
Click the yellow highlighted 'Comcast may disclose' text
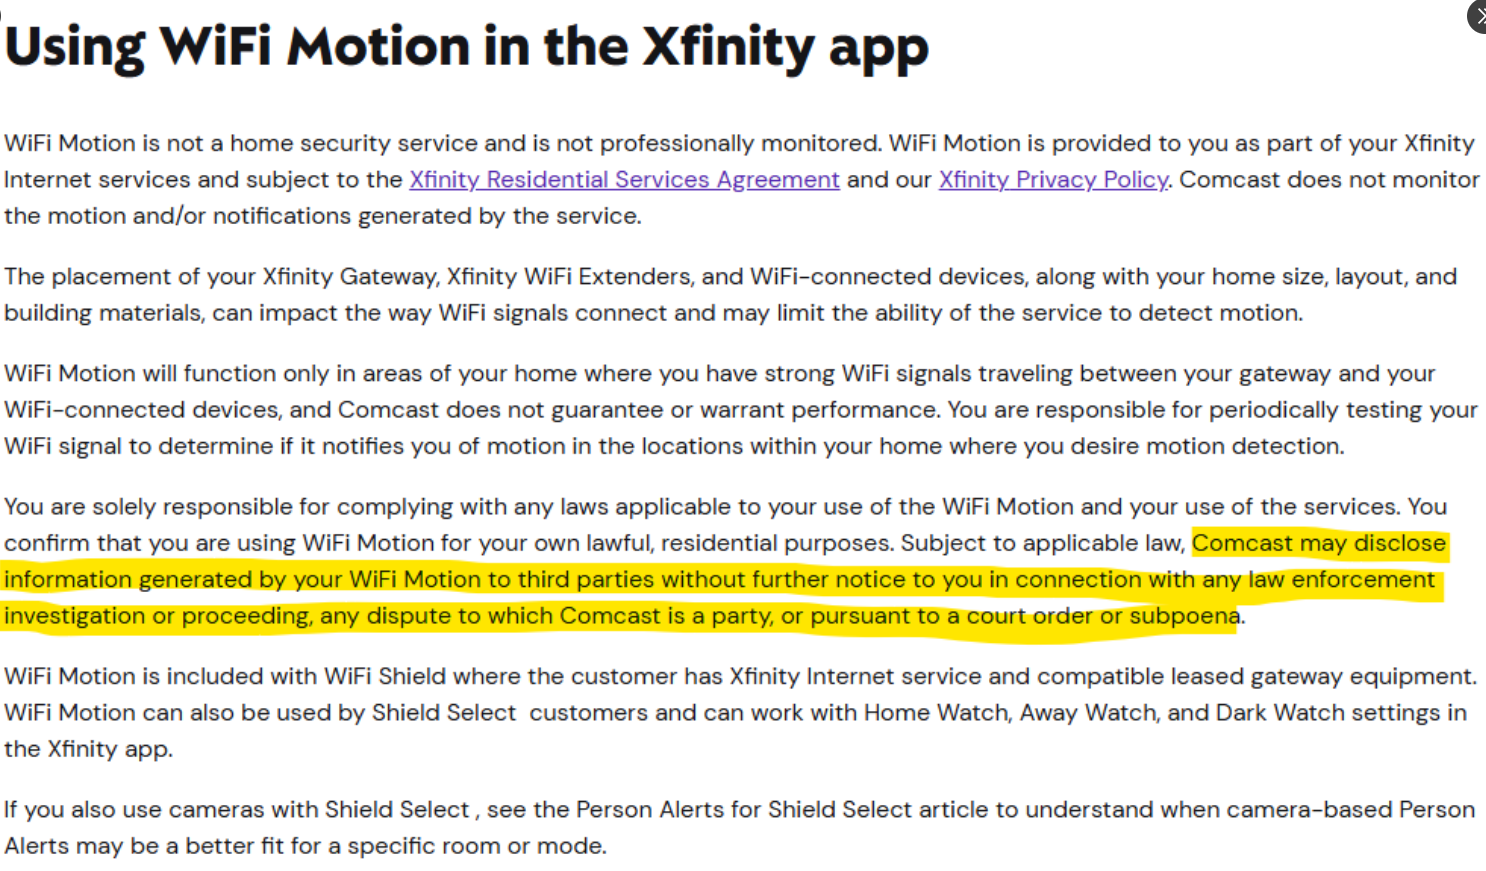tap(1319, 543)
